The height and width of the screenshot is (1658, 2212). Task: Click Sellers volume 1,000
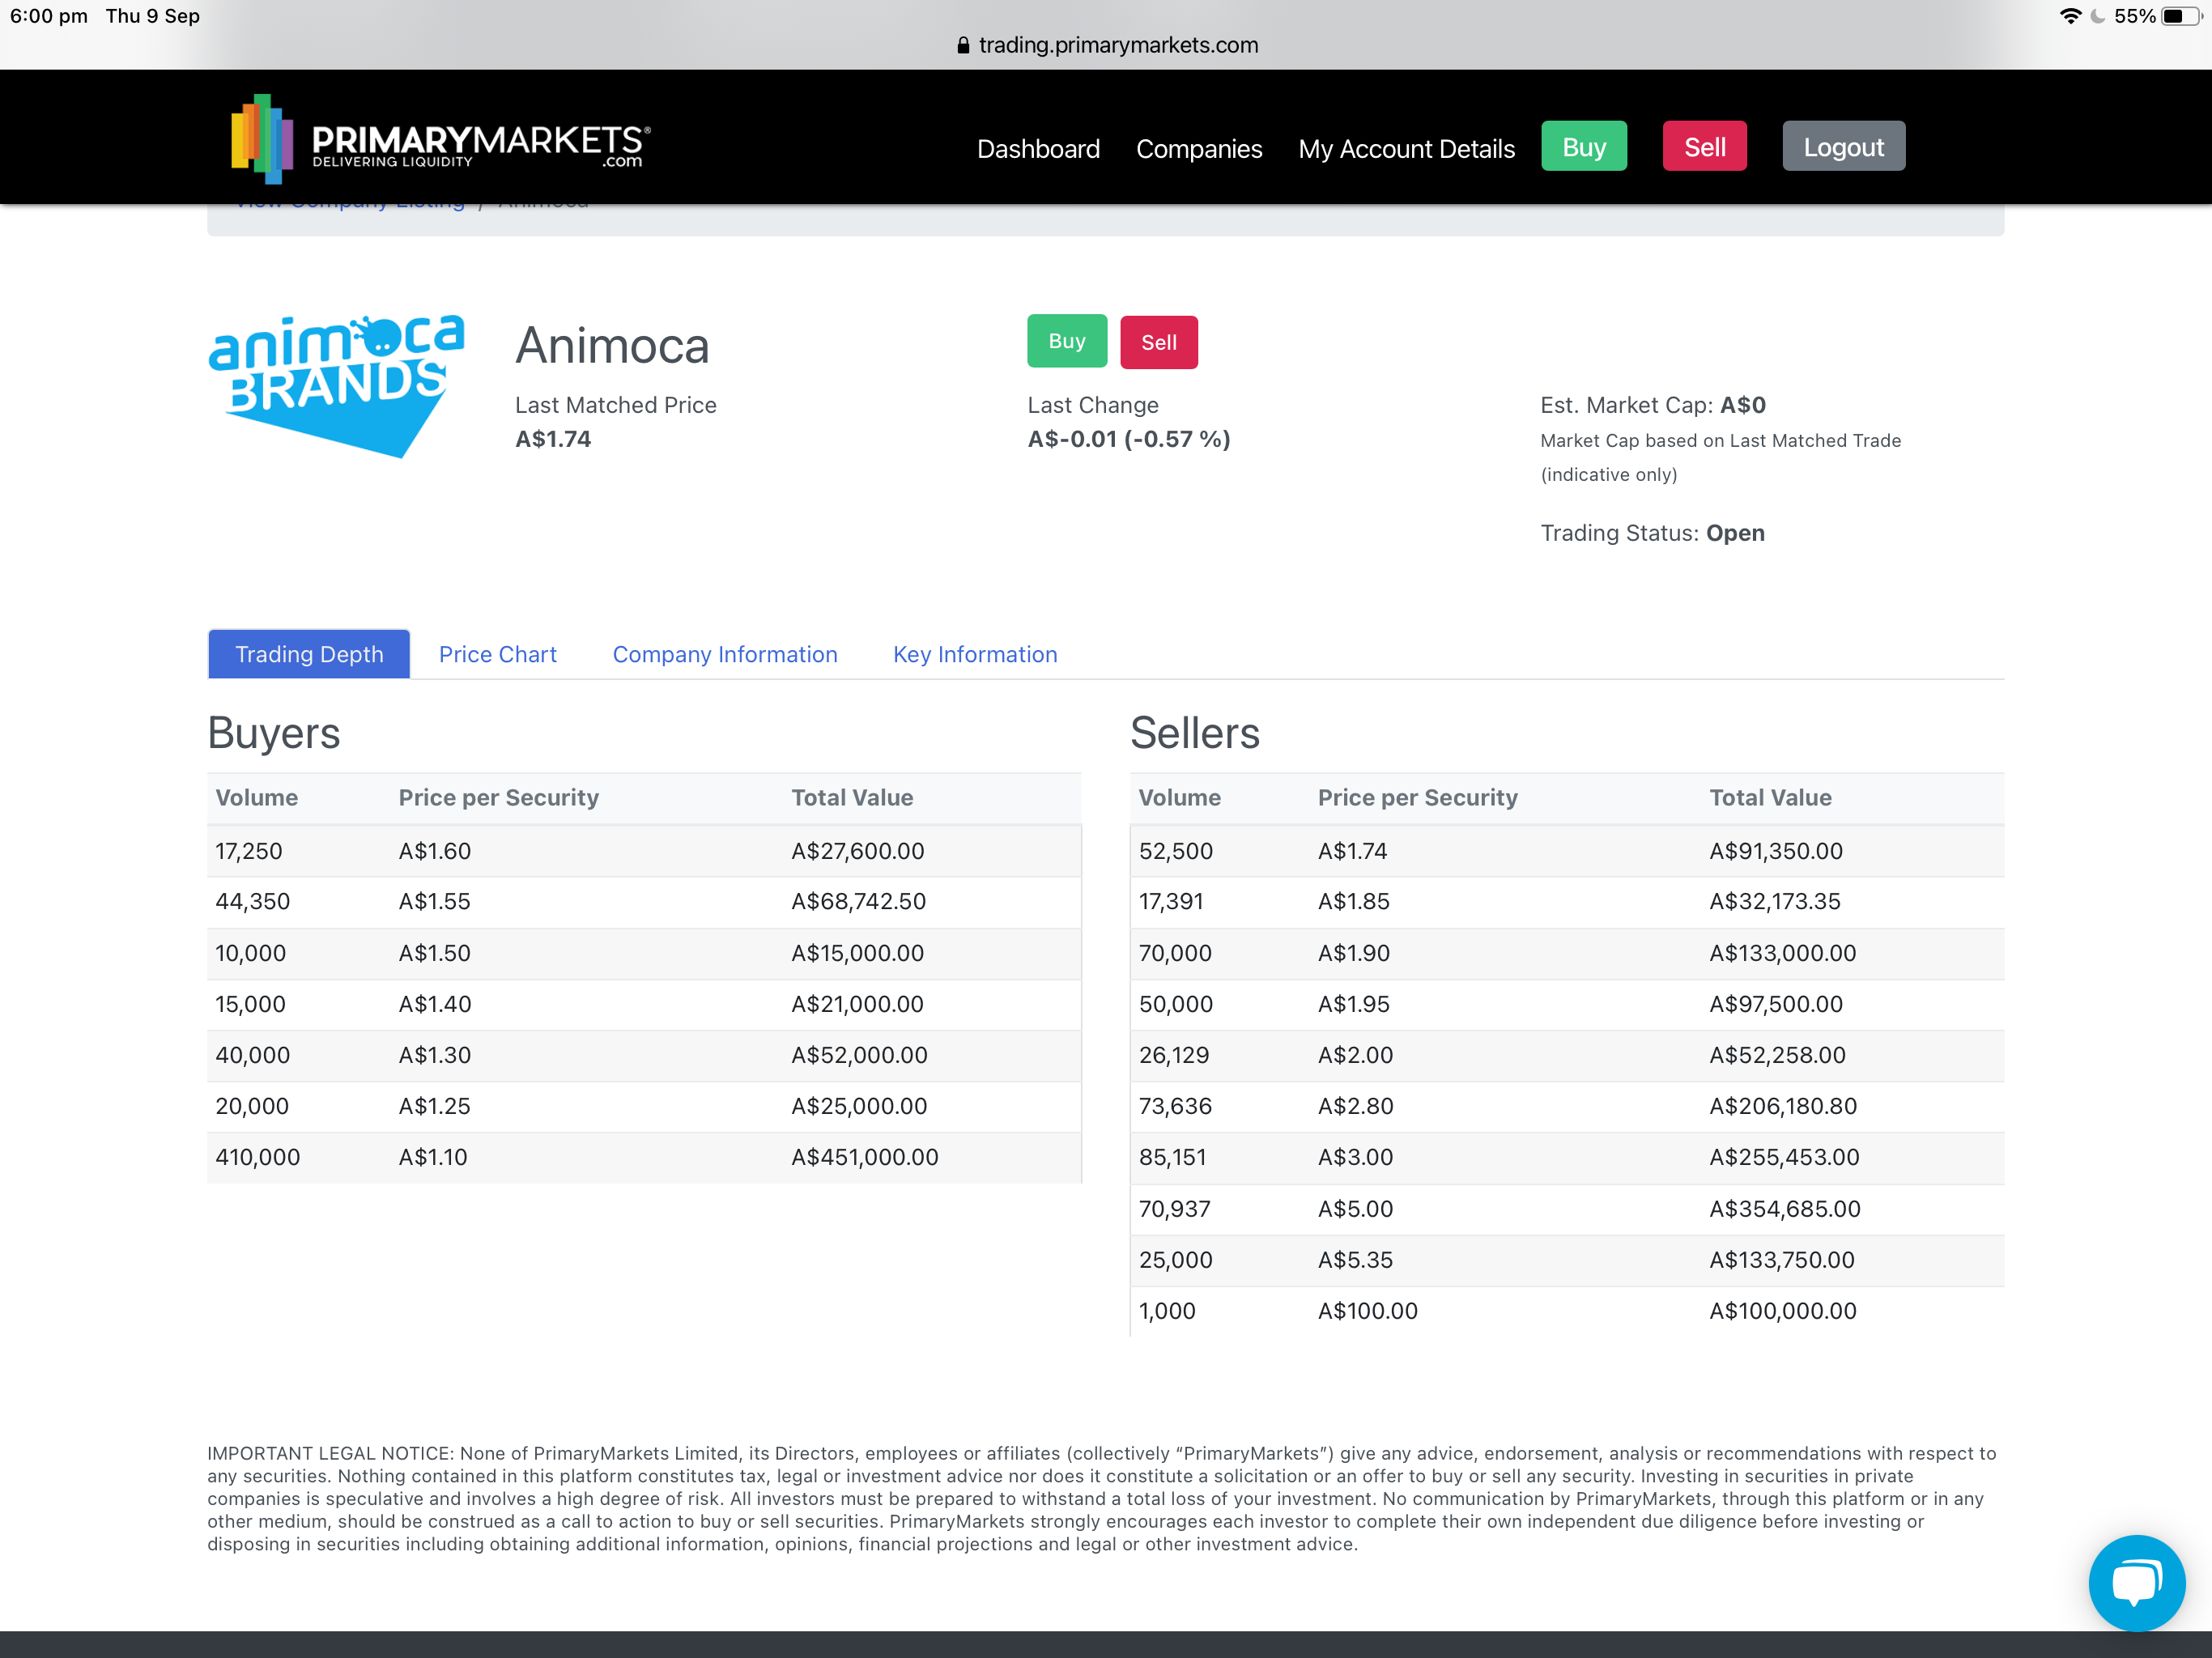[1167, 1311]
